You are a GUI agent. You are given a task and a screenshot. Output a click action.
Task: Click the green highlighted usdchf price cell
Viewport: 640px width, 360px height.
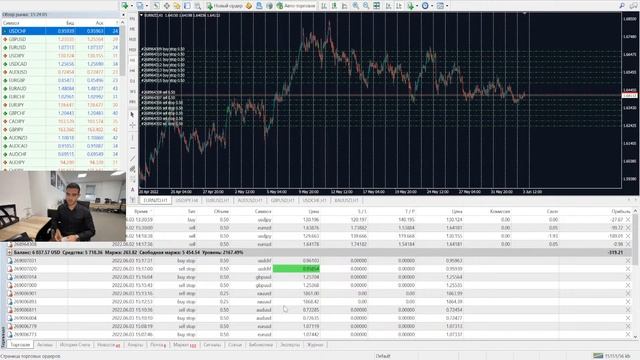tap(296, 269)
